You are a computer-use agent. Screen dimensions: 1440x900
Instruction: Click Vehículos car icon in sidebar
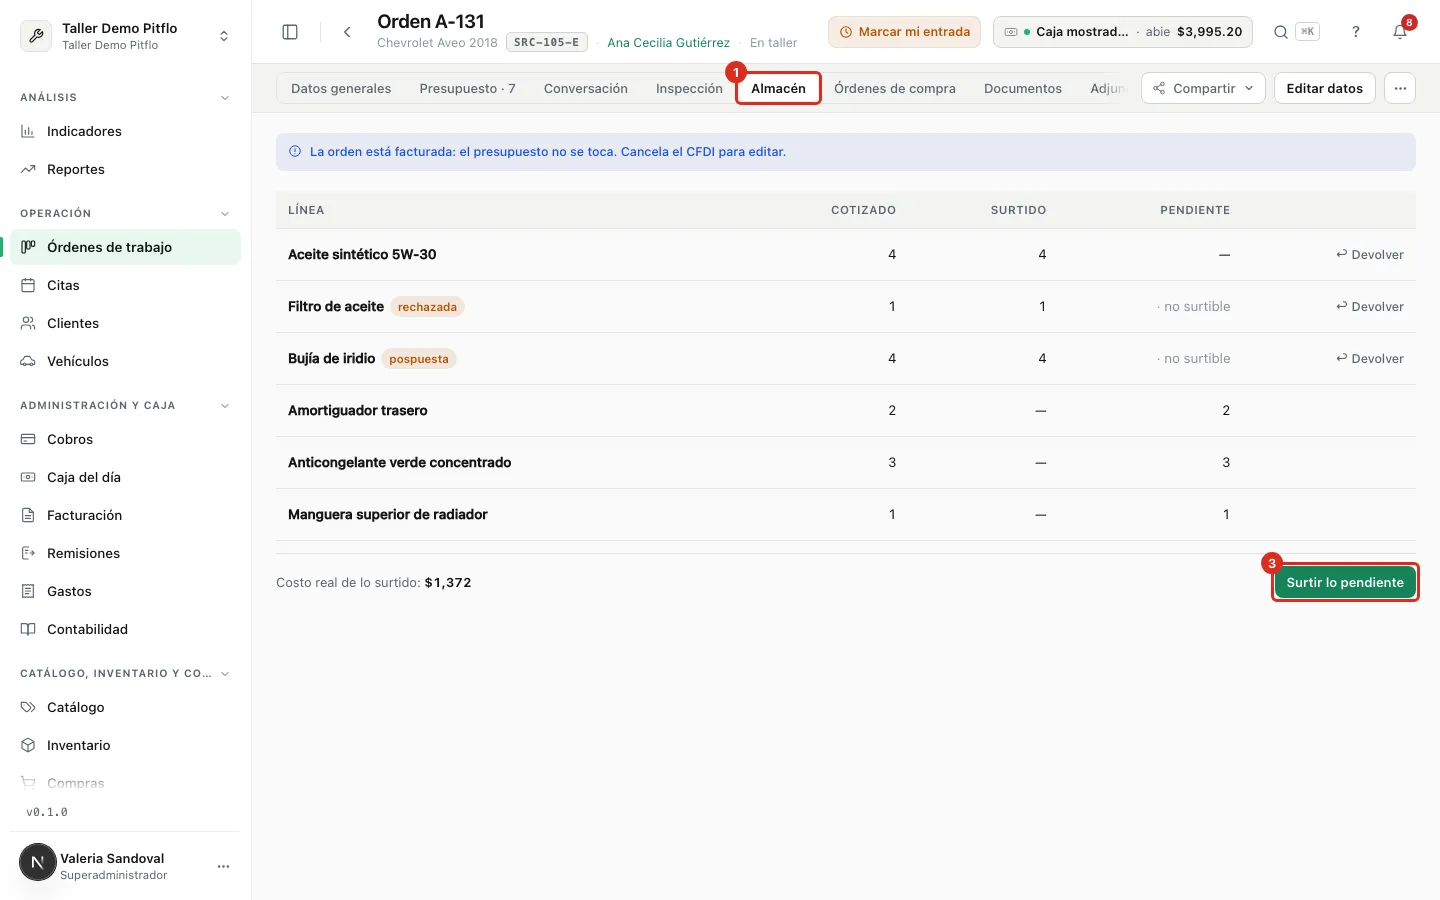pyautogui.click(x=28, y=361)
